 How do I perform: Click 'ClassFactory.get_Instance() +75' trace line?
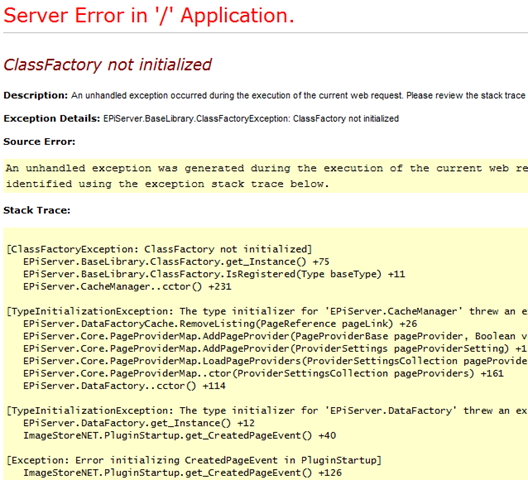point(176,262)
